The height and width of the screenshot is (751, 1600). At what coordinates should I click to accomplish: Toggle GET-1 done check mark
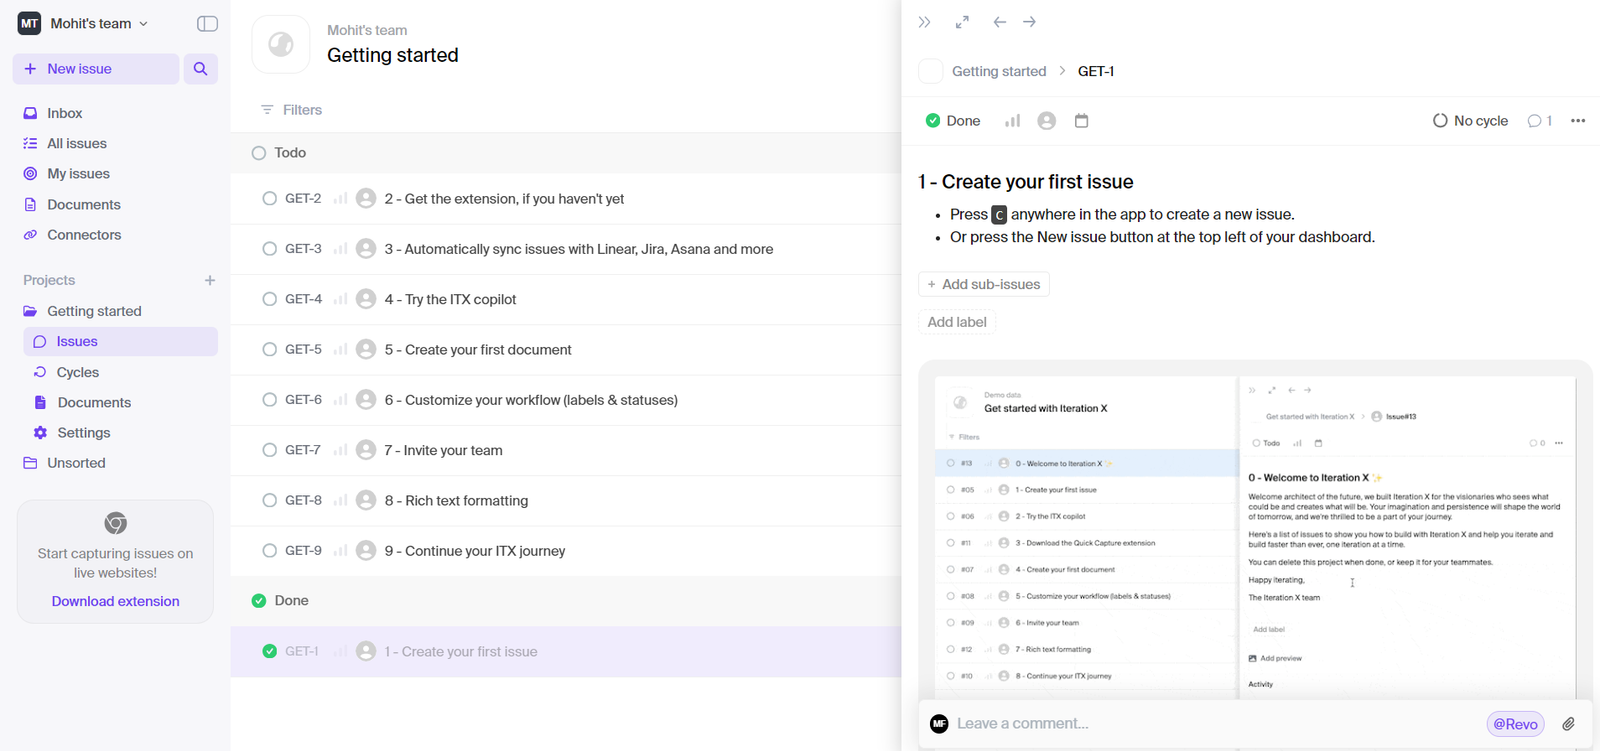tap(269, 651)
